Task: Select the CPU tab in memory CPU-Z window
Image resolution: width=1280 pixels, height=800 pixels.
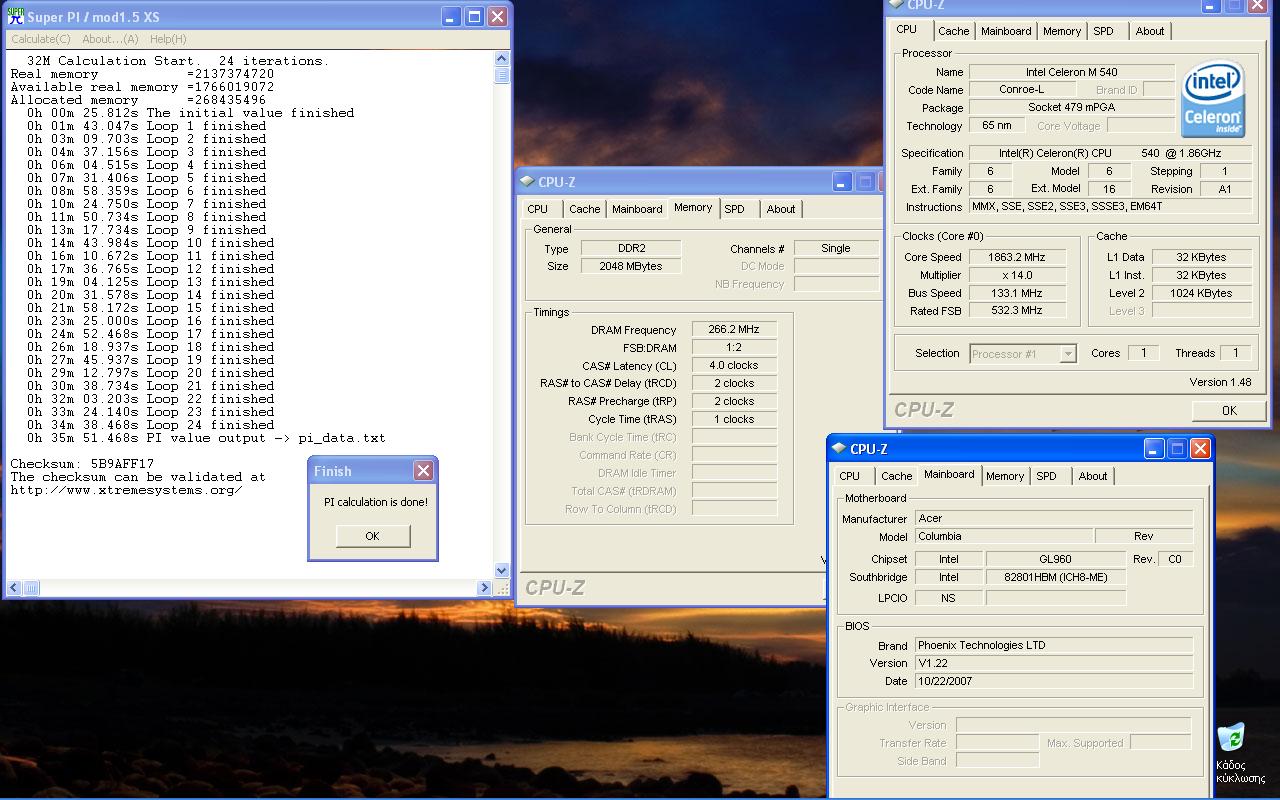Action: pyautogui.click(x=538, y=209)
